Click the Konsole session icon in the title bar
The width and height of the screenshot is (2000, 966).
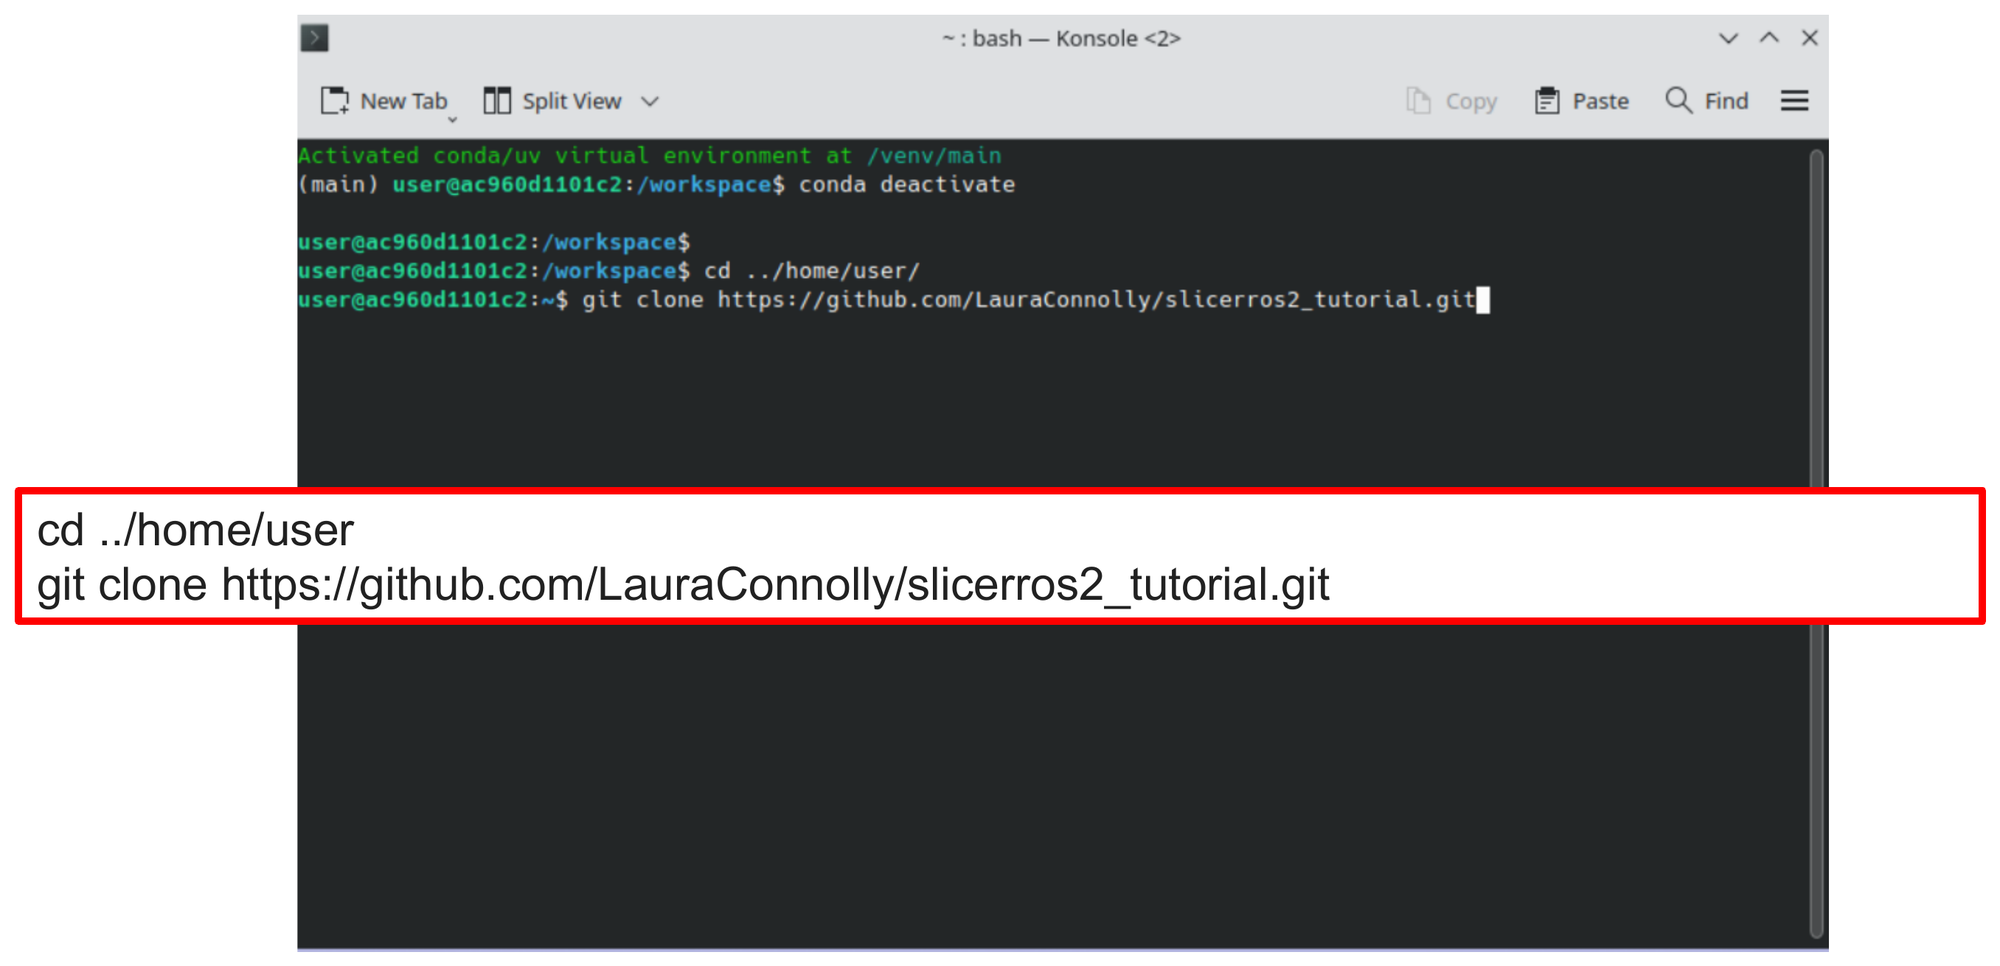(x=313, y=37)
